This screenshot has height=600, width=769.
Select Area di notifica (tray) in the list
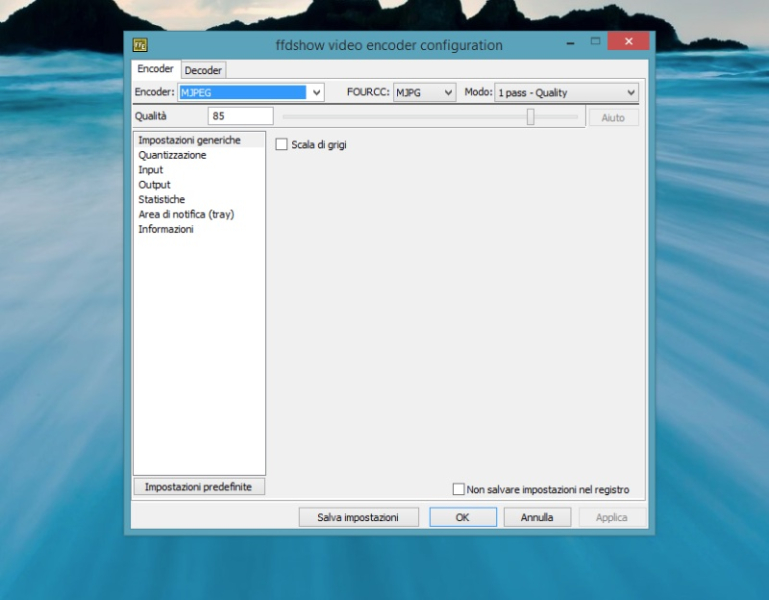(x=186, y=215)
